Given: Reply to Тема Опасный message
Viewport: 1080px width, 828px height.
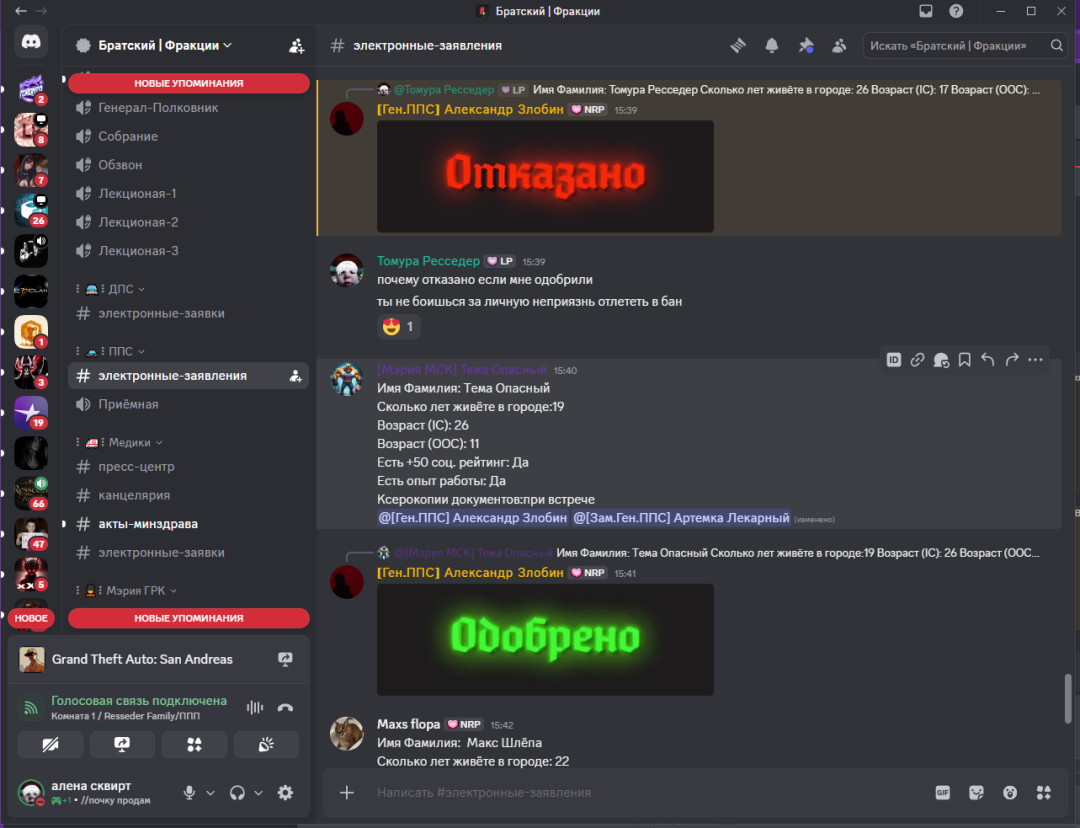Looking at the screenshot, I should (988, 360).
